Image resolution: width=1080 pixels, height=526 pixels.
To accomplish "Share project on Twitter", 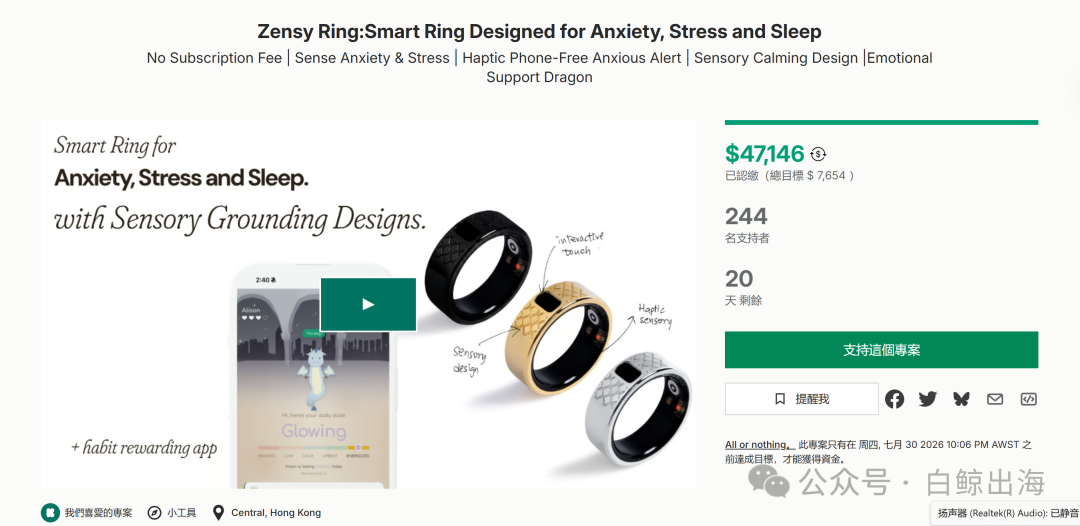I will [928, 399].
